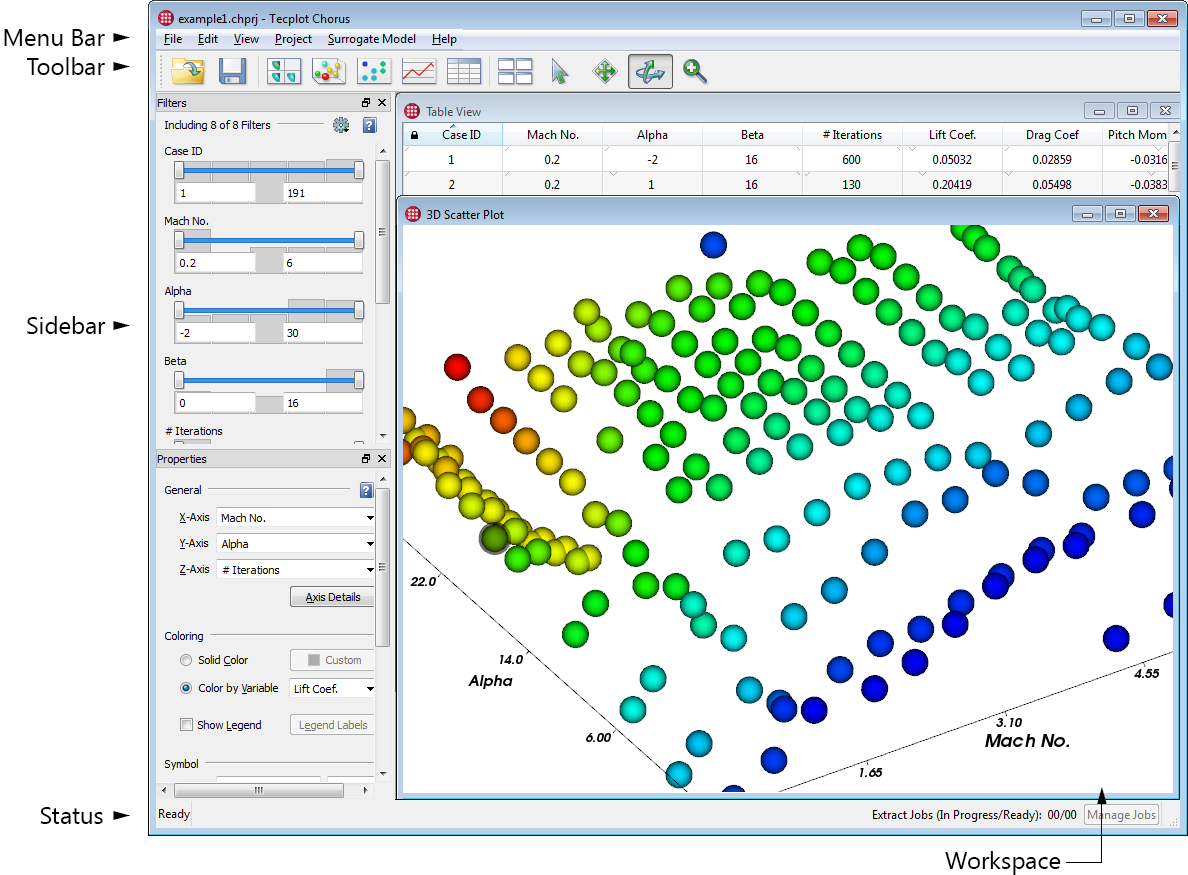Open the X-Axis variable dropdown
Viewport: 1188px width, 875px height.
[295, 518]
